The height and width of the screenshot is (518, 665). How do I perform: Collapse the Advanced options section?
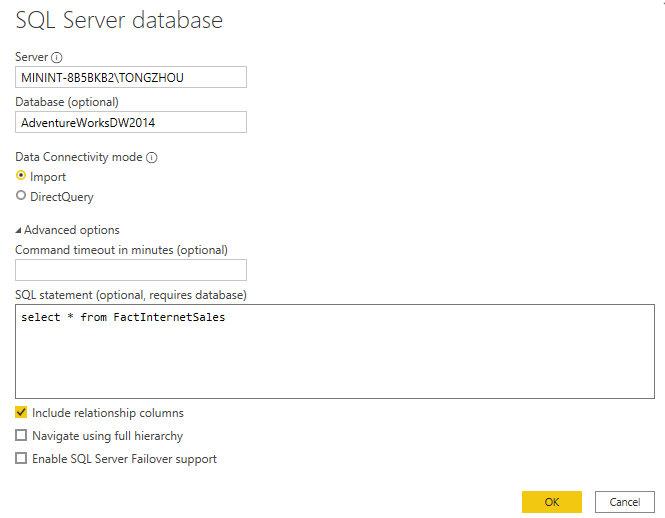(x=18, y=230)
